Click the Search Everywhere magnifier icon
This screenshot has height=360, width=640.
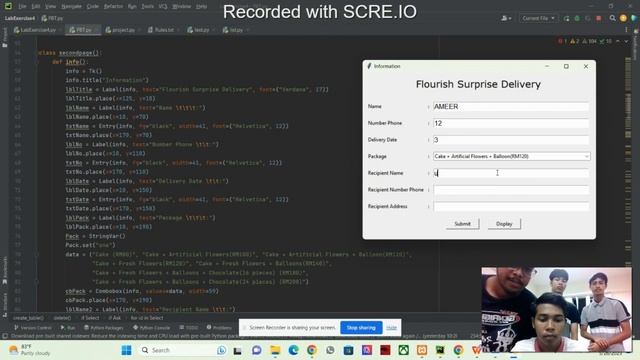coord(613,18)
